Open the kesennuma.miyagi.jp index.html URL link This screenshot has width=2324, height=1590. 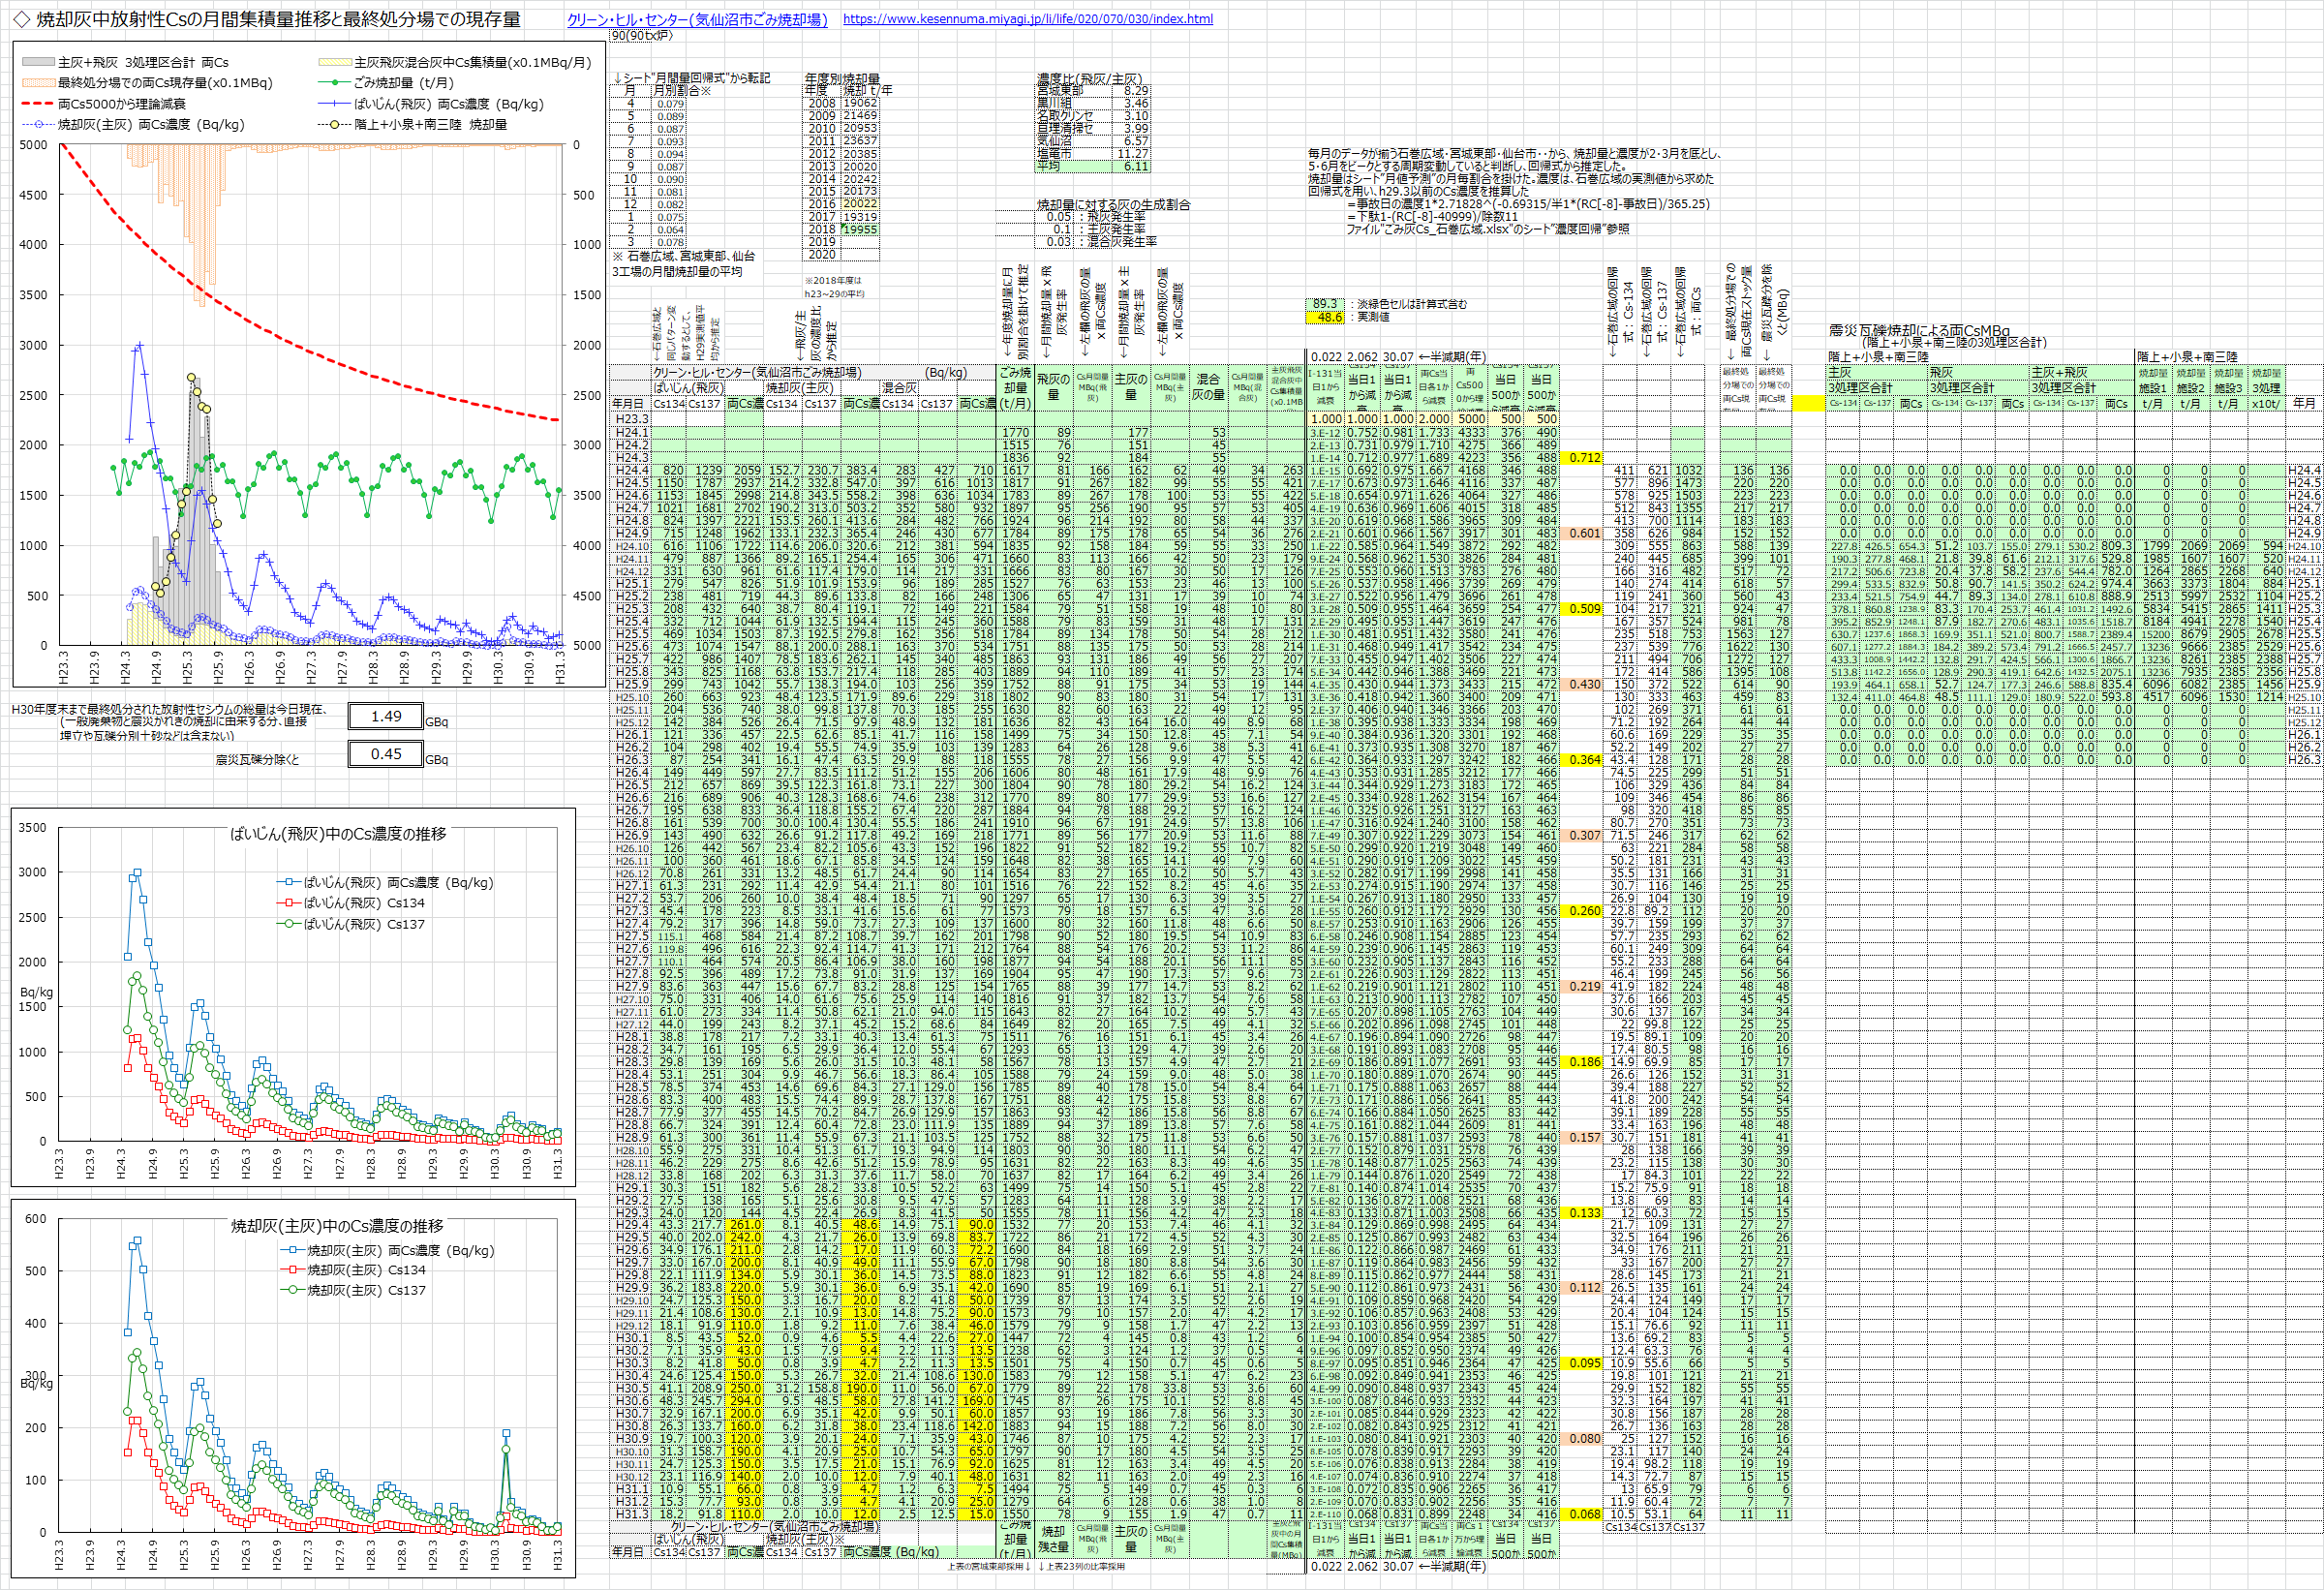pyautogui.click(x=1028, y=19)
